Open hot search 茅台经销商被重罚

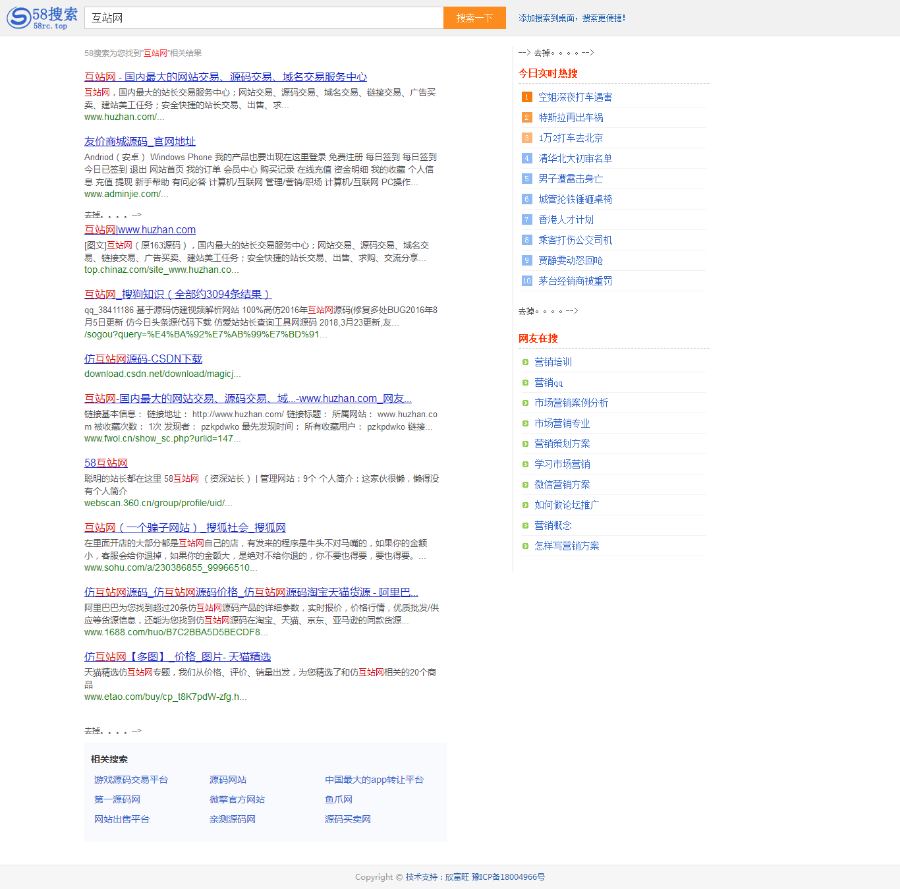point(575,281)
